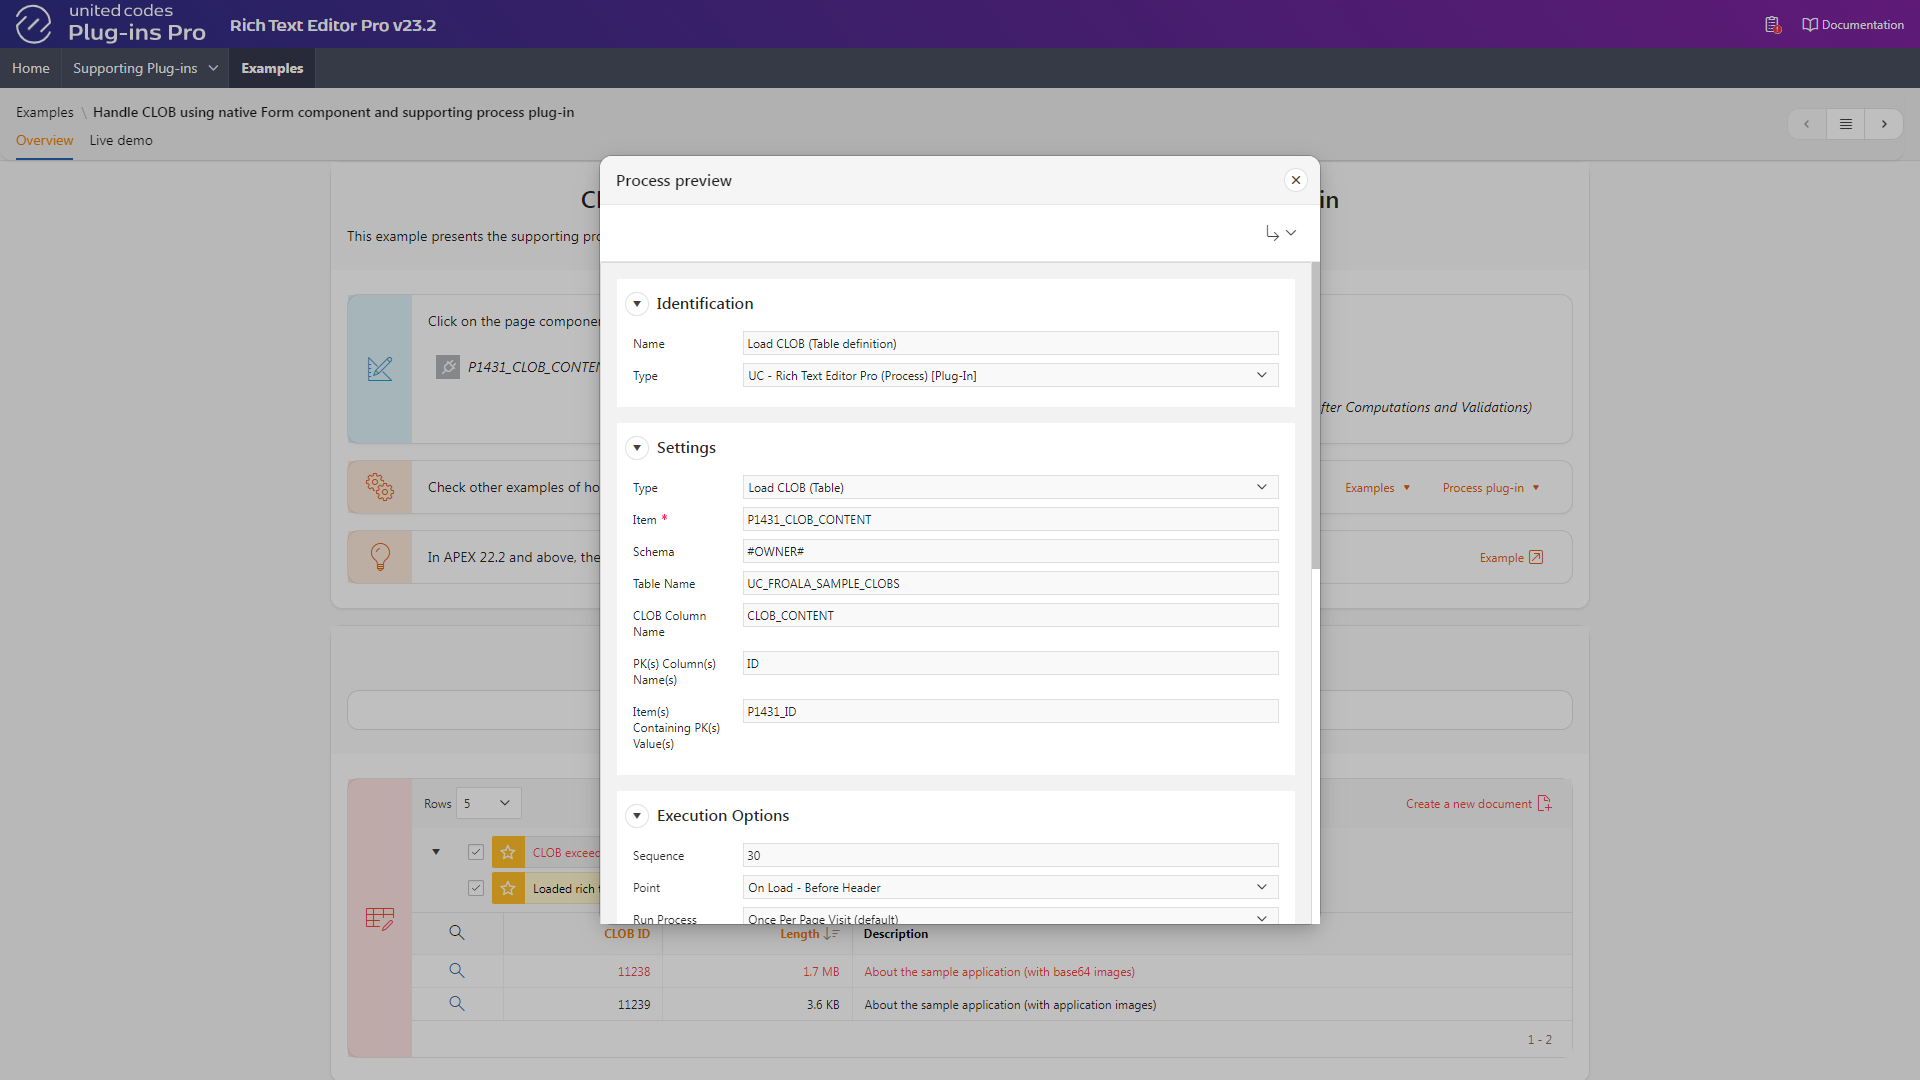Click the P1431_CLOB_CONTENT component icon
This screenshot has width=1920, height=1080.
(x=448, y=367)
